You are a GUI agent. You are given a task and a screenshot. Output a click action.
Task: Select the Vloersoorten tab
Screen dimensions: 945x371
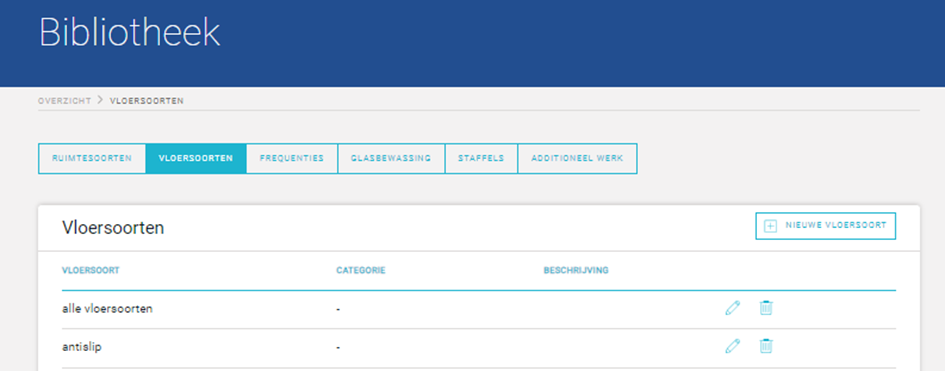click(x=196, y=158)
